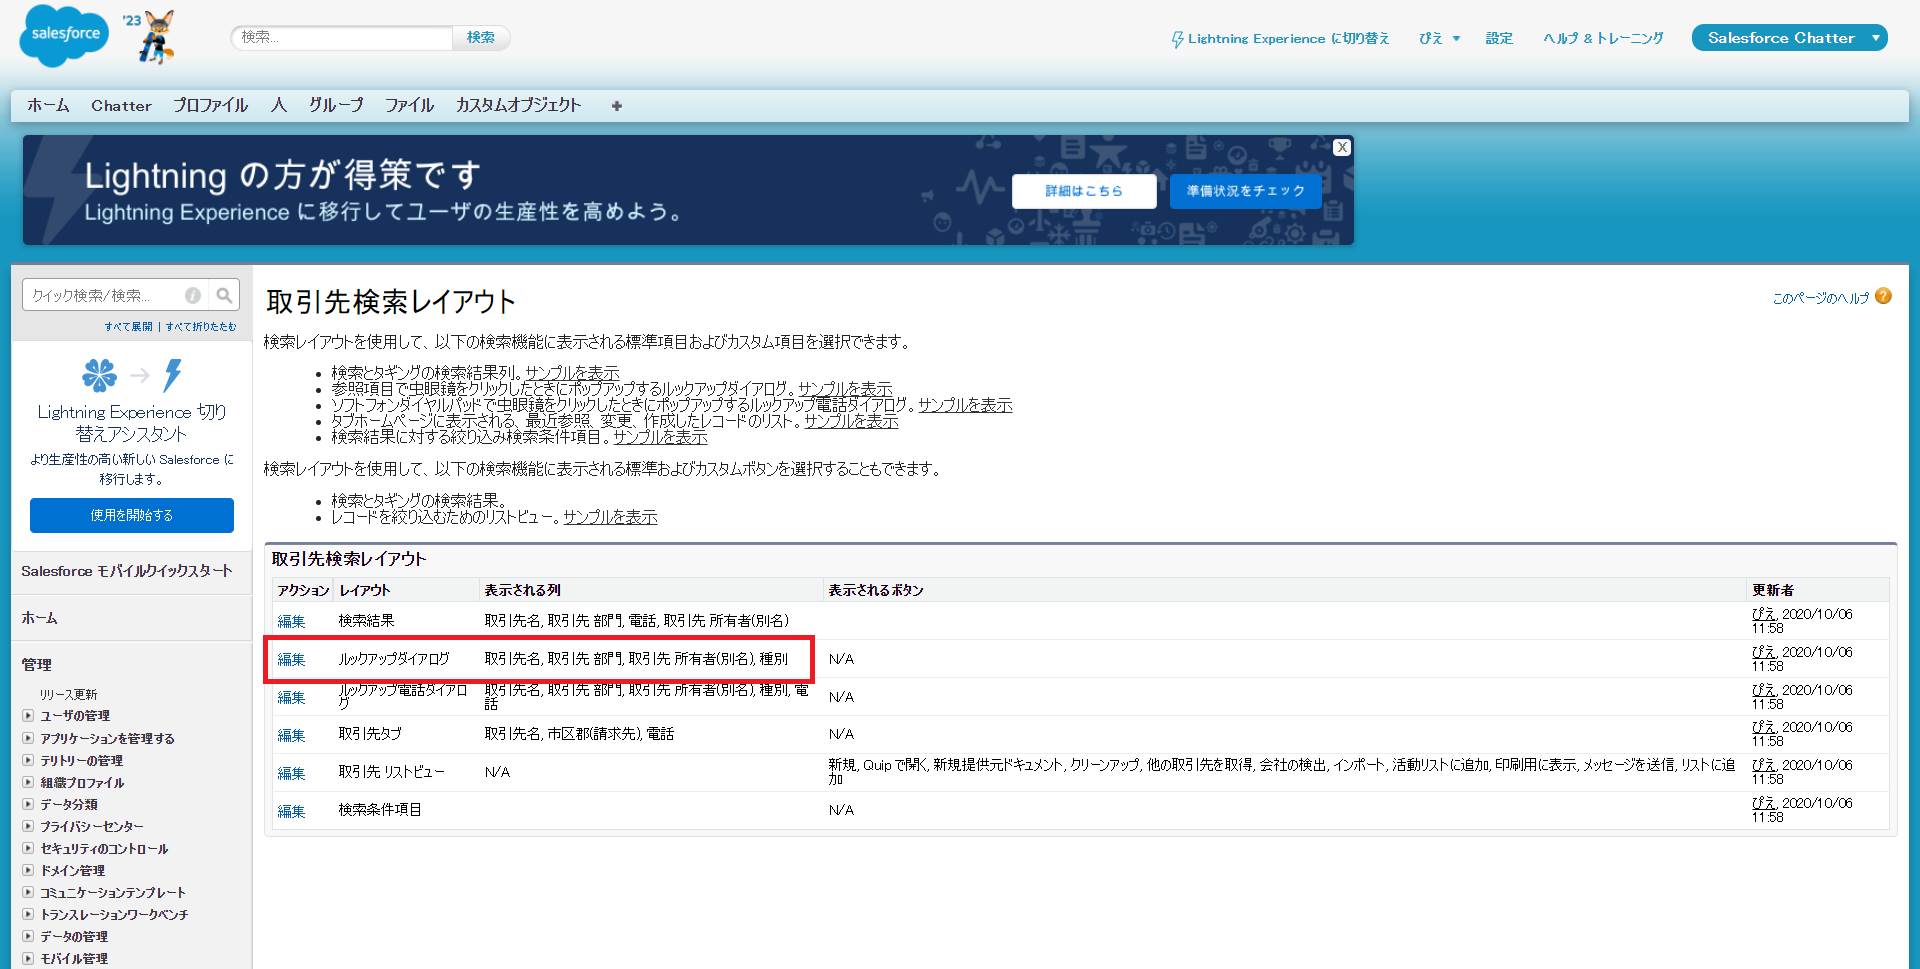
Task: Click the Lightning transition flower icon
Action: point(99,375)
